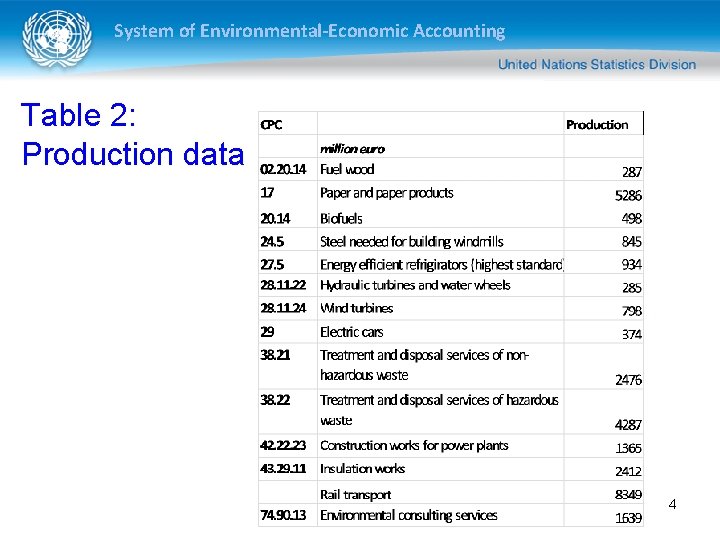
Task: Select the 'System of Environmental-Economic Accounting' header title
Action: point(309,31)
